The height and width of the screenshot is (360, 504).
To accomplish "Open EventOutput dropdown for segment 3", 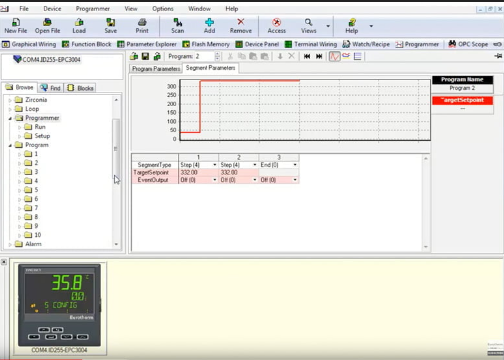I will point(295,180).
